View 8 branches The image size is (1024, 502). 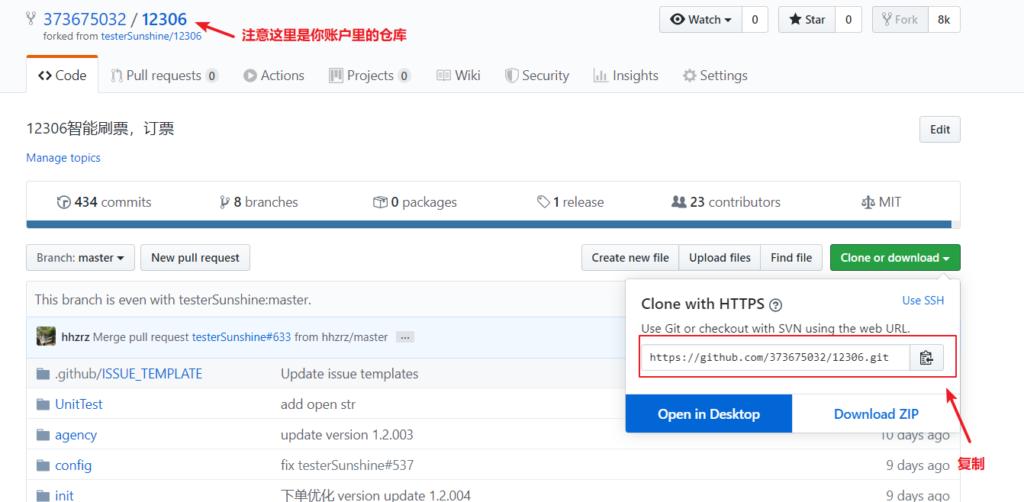coord(259,202)
